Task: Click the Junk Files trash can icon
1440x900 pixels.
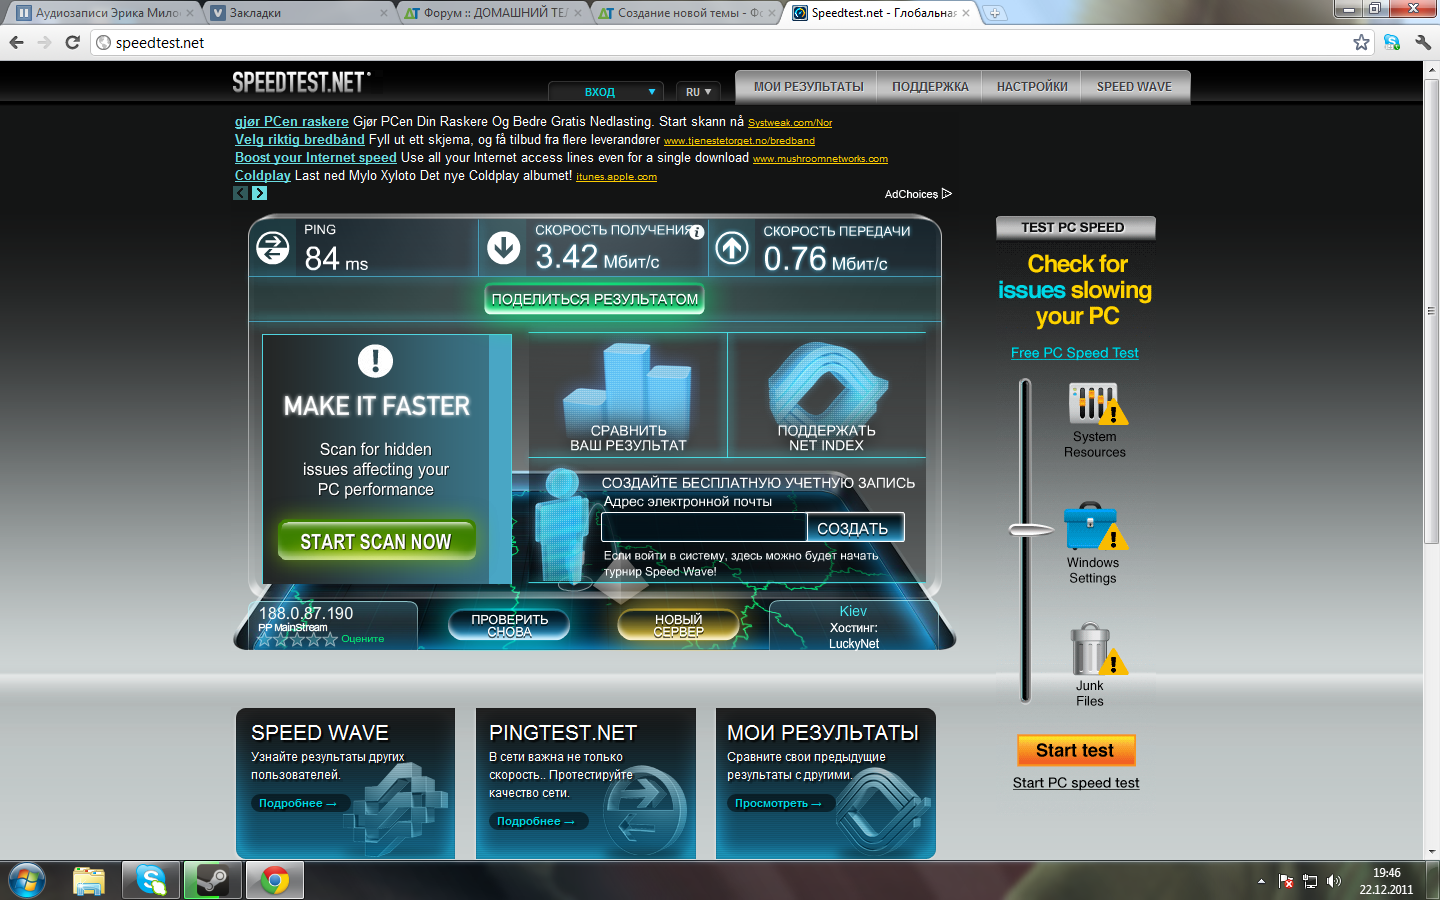Action: pyautogui.click(x=1097, y=651)
